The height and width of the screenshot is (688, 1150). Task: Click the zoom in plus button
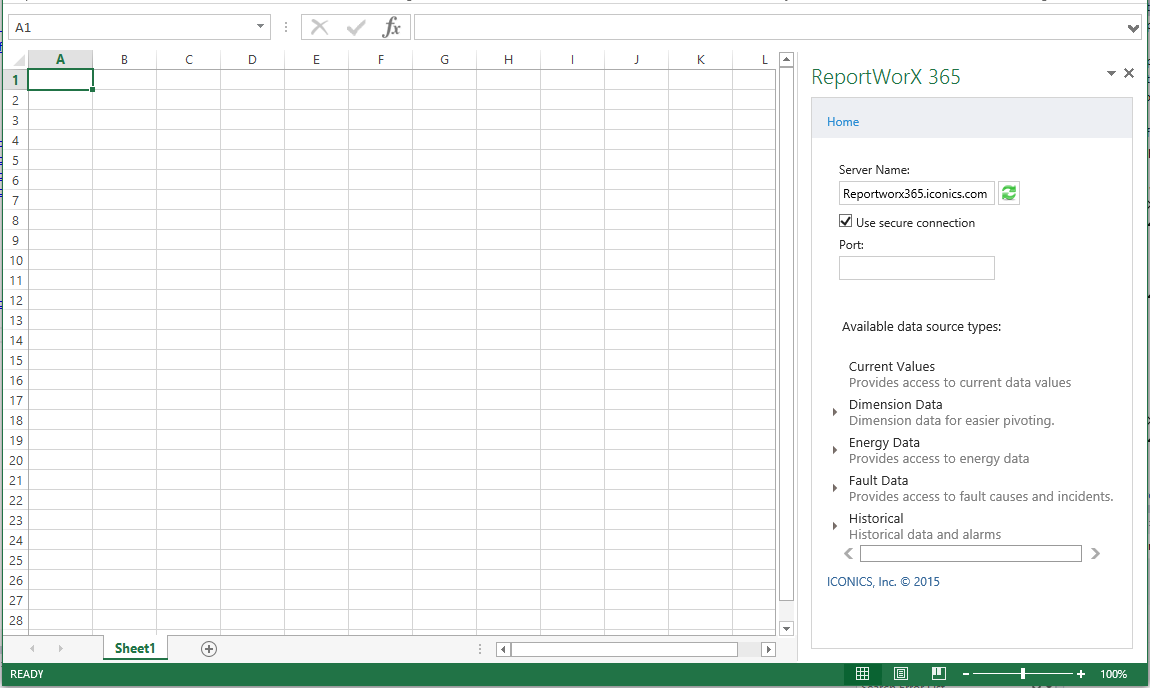pos(1080,674)
